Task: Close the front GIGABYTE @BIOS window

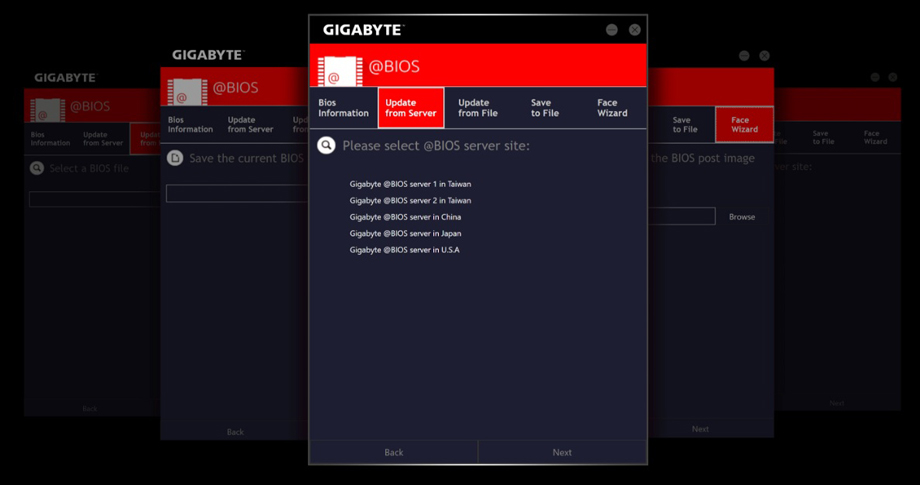Action: pyautogui.click(x=635, y=30)
